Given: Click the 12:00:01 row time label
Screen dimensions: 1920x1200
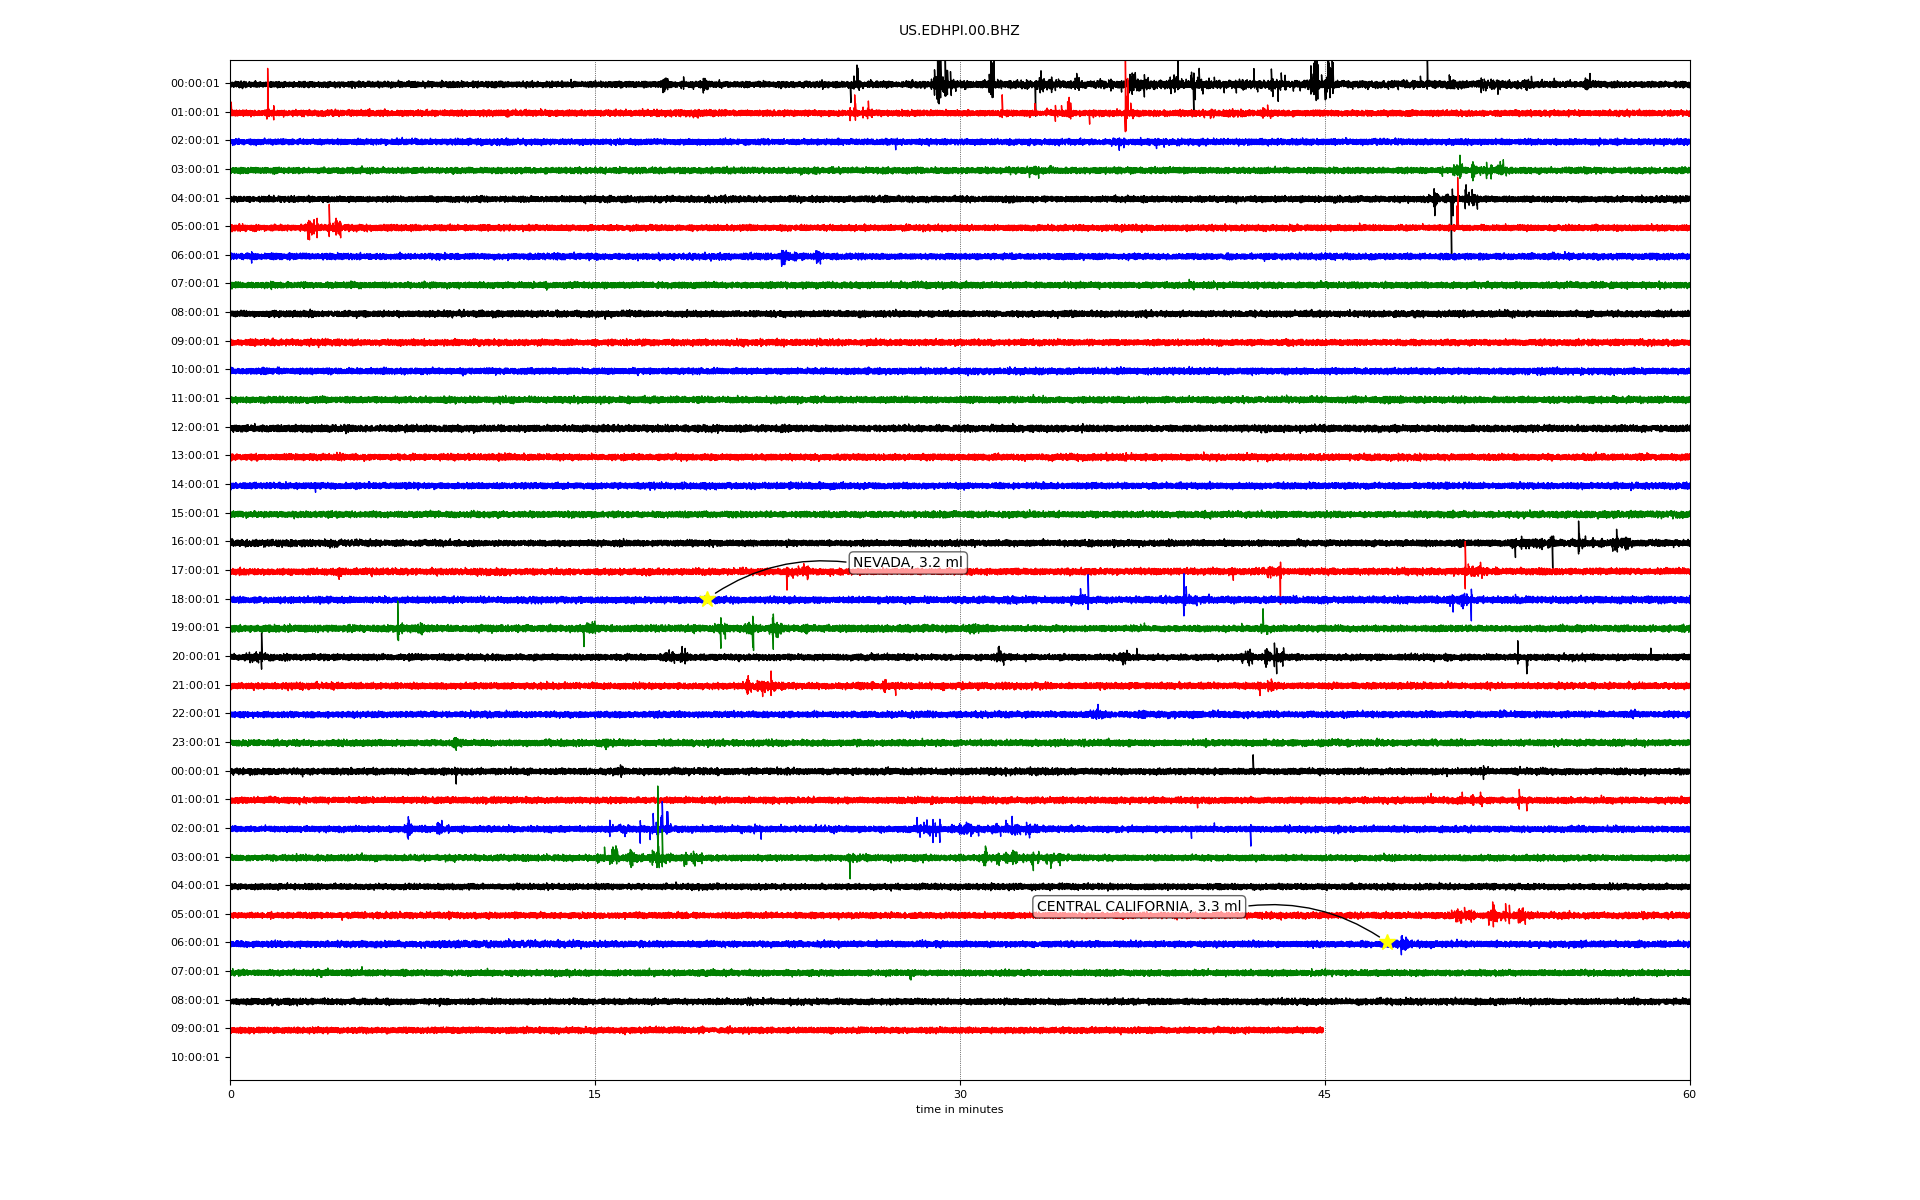Looking at the screenshot, I should [x=195, y=428].
